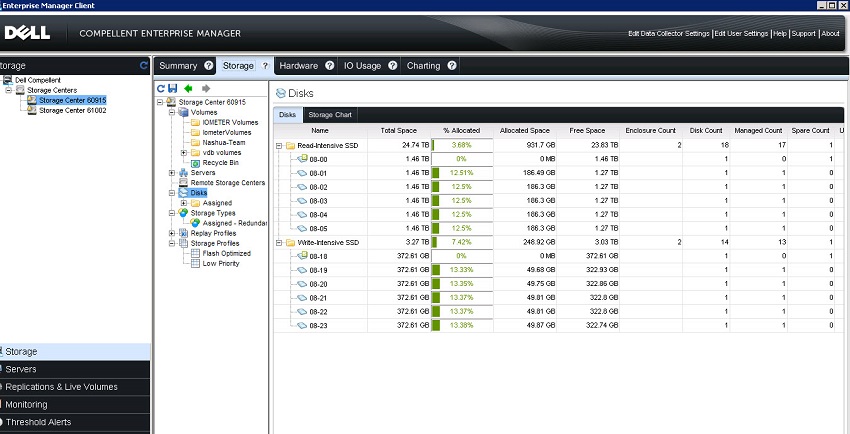This screenshot has width=850, height=434.
Task: Select the Nashua-Team folder
Action: click(224, 142)
